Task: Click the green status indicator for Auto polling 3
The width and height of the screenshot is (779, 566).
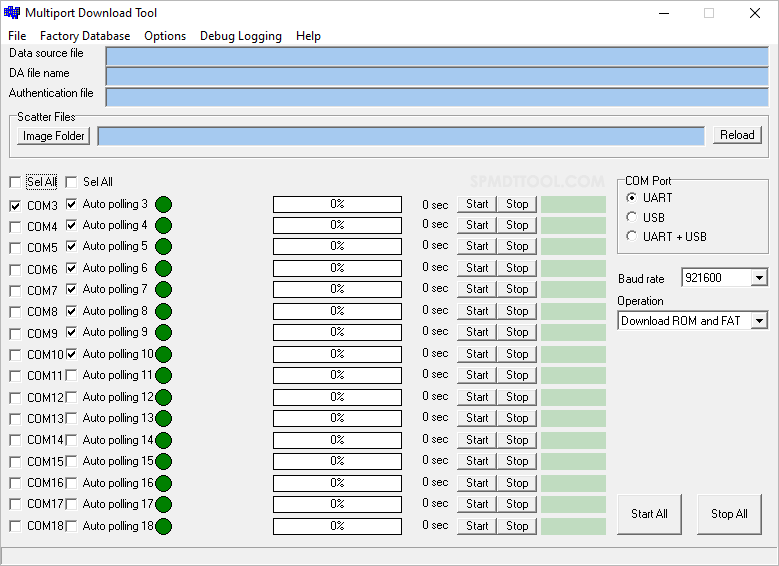Action: (x=163, y=204)
